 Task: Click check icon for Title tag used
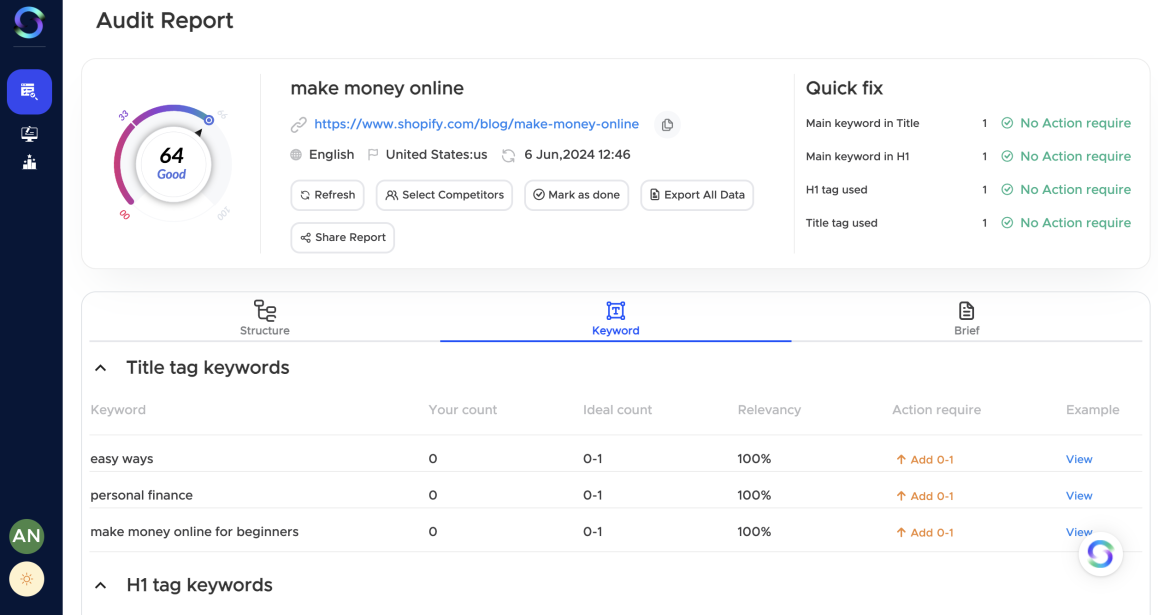pos(1007,223)
